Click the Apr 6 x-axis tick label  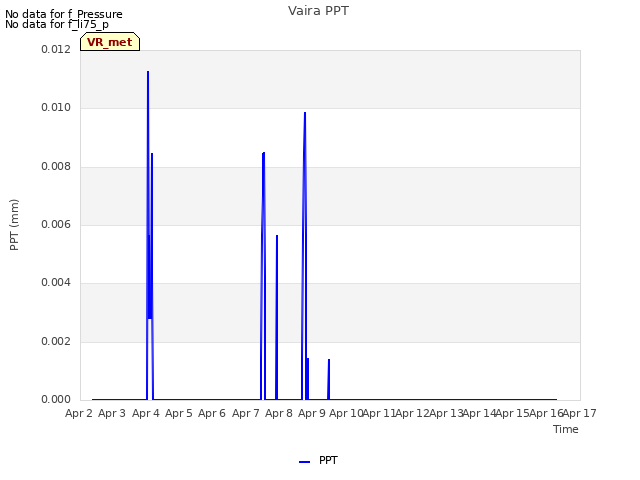(x=212, y=413)
